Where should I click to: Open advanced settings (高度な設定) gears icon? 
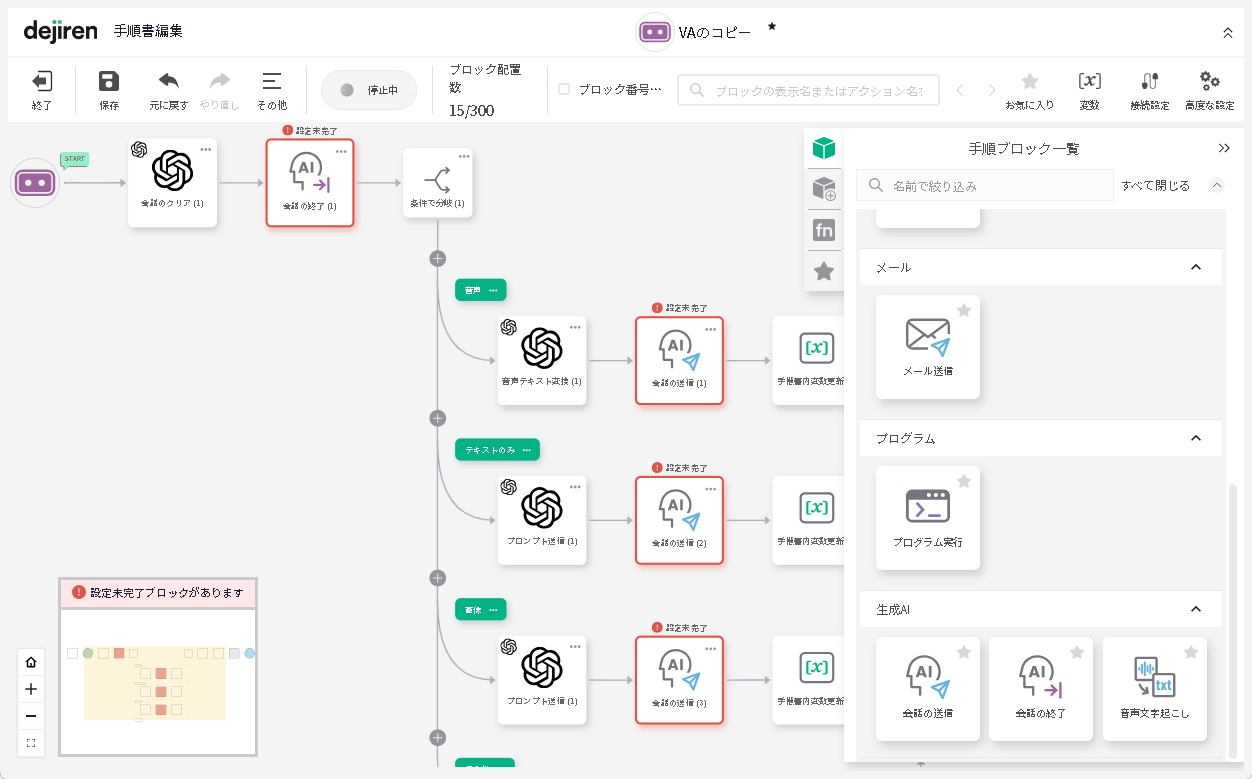[x=1209, y=82]
